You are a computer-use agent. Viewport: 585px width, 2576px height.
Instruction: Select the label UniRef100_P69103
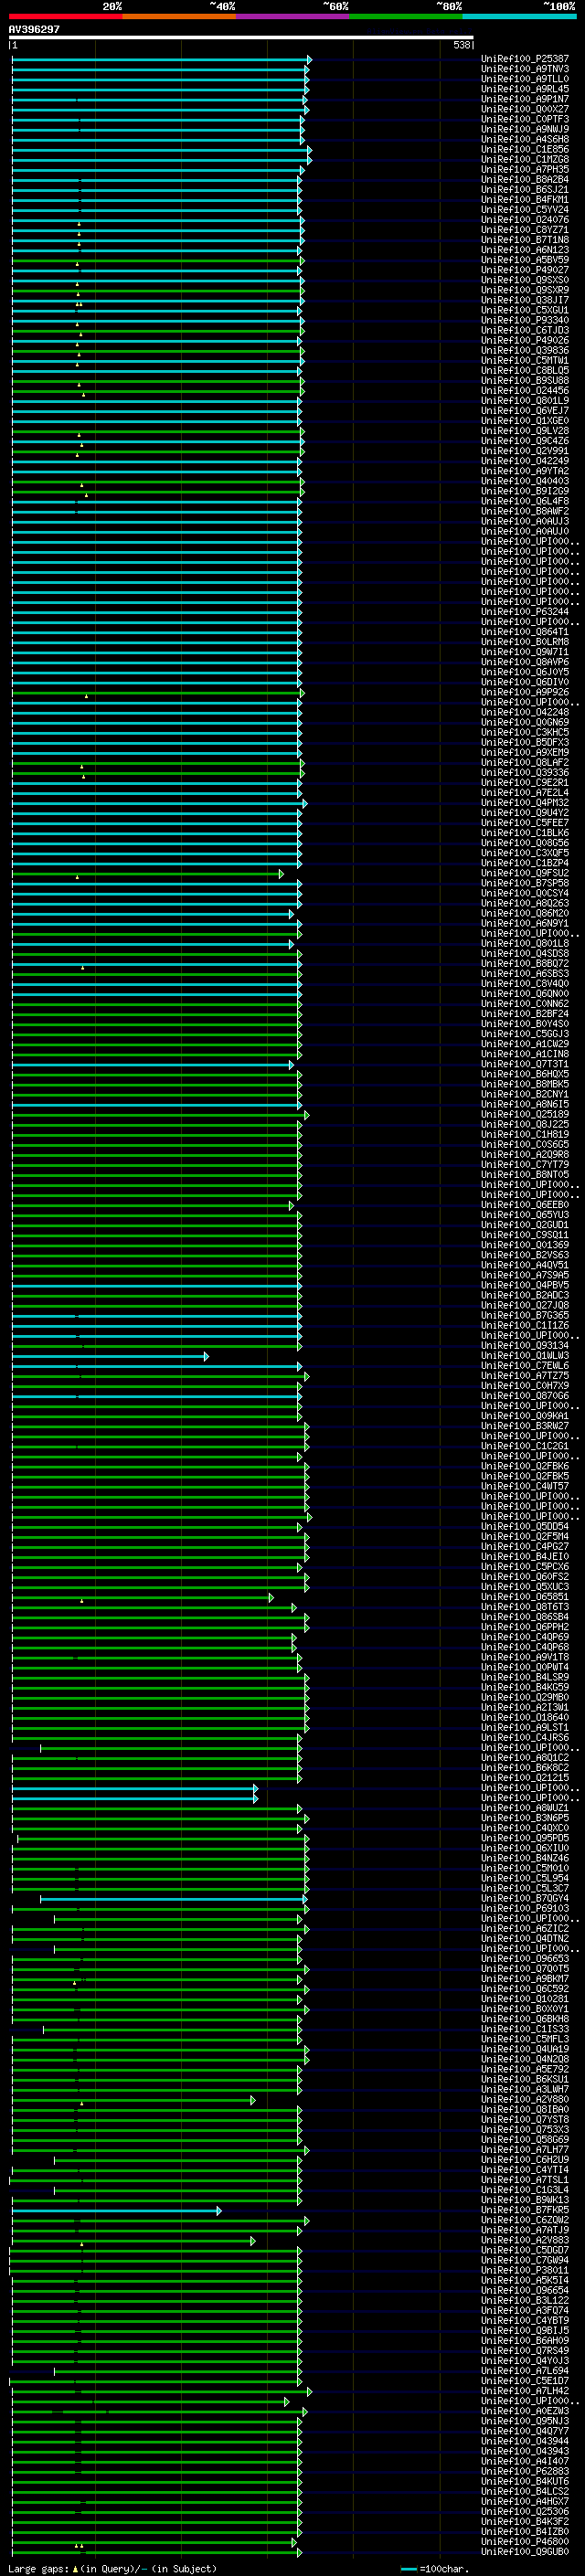coord(524,1908)
